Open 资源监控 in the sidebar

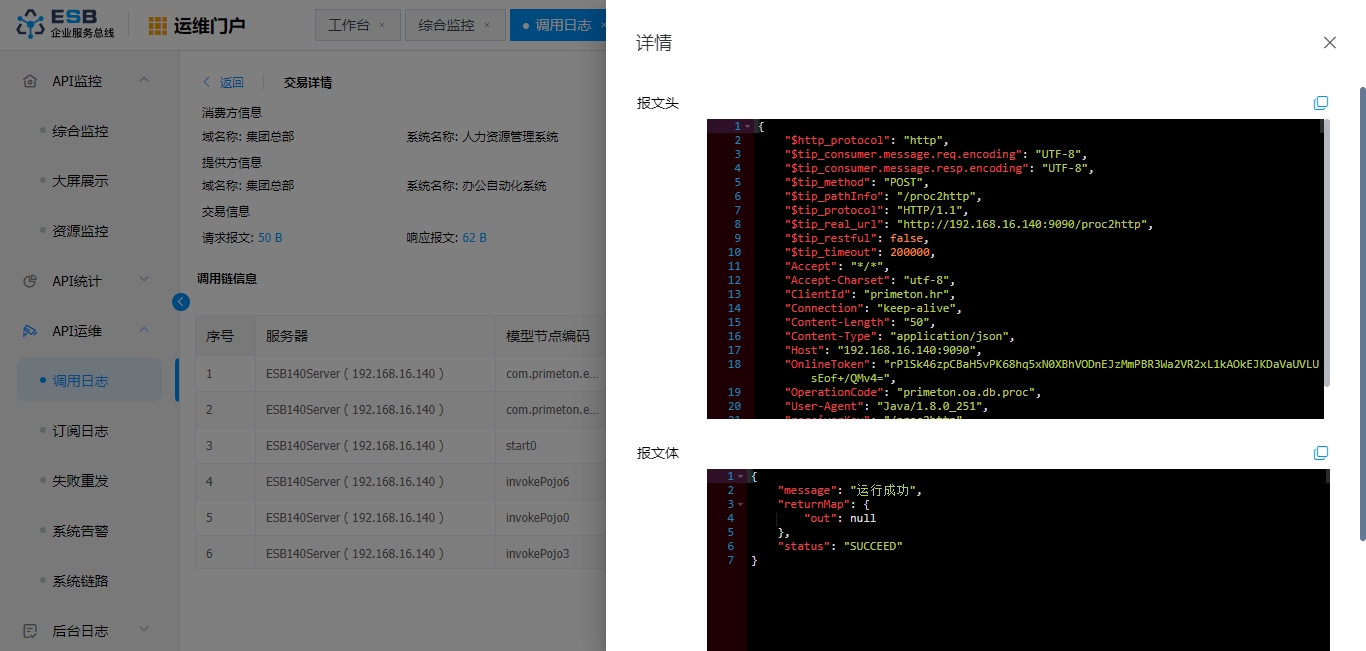click(80, 231)
